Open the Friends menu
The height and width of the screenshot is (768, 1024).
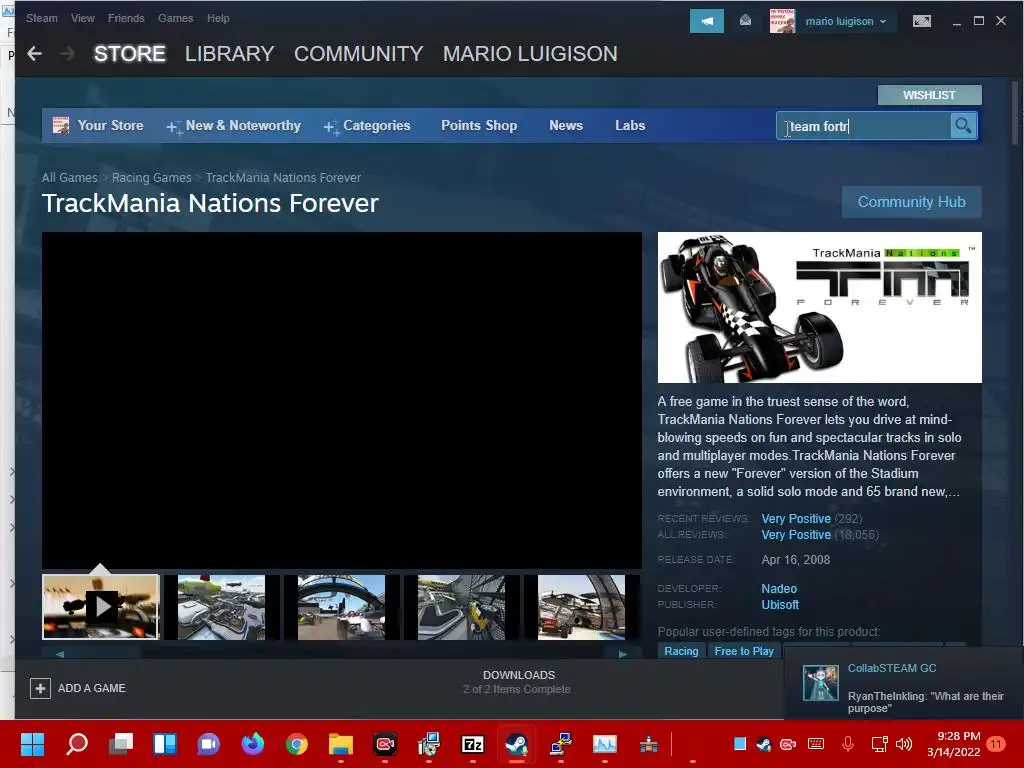126,18
